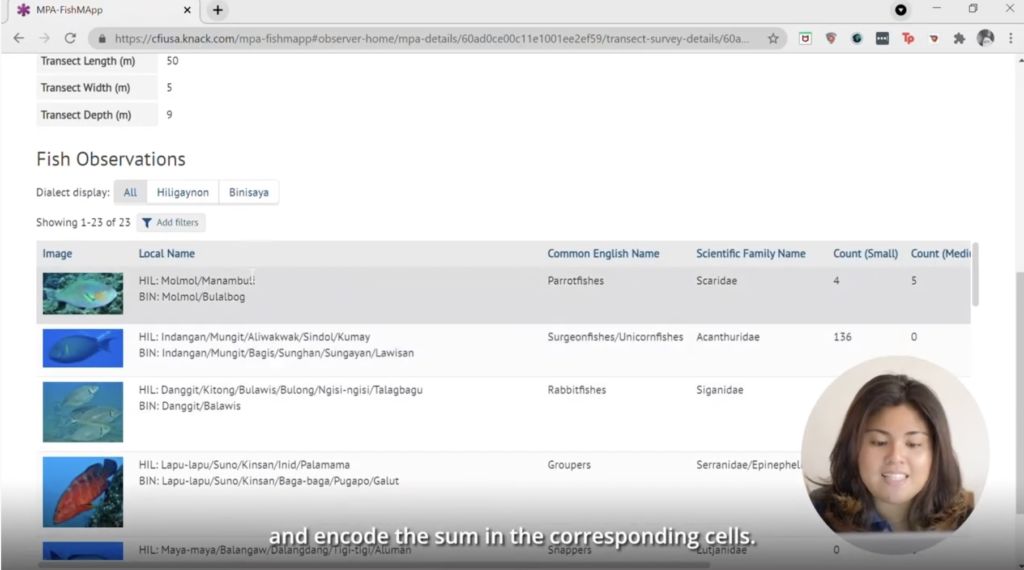
Task: Bookmark this page with the star icon
Action: point(773,38)
